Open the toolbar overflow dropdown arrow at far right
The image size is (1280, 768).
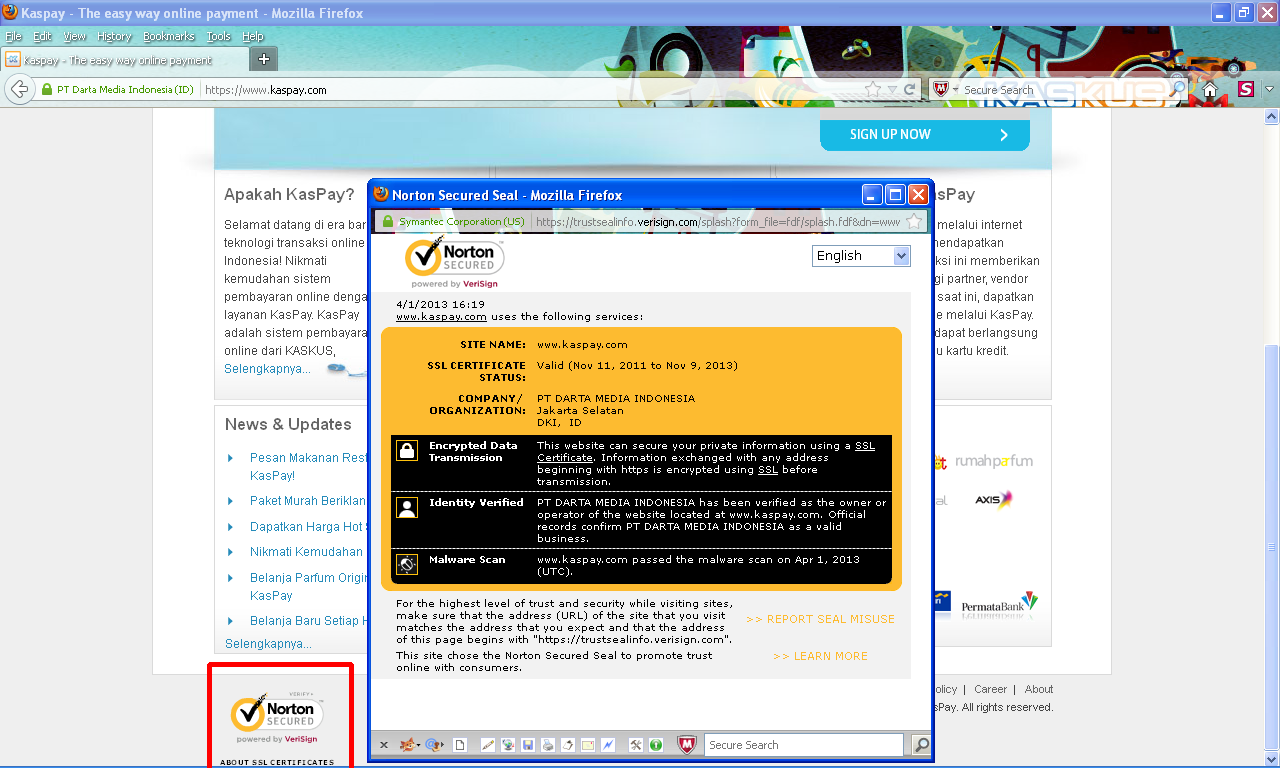pos(1269,89)
